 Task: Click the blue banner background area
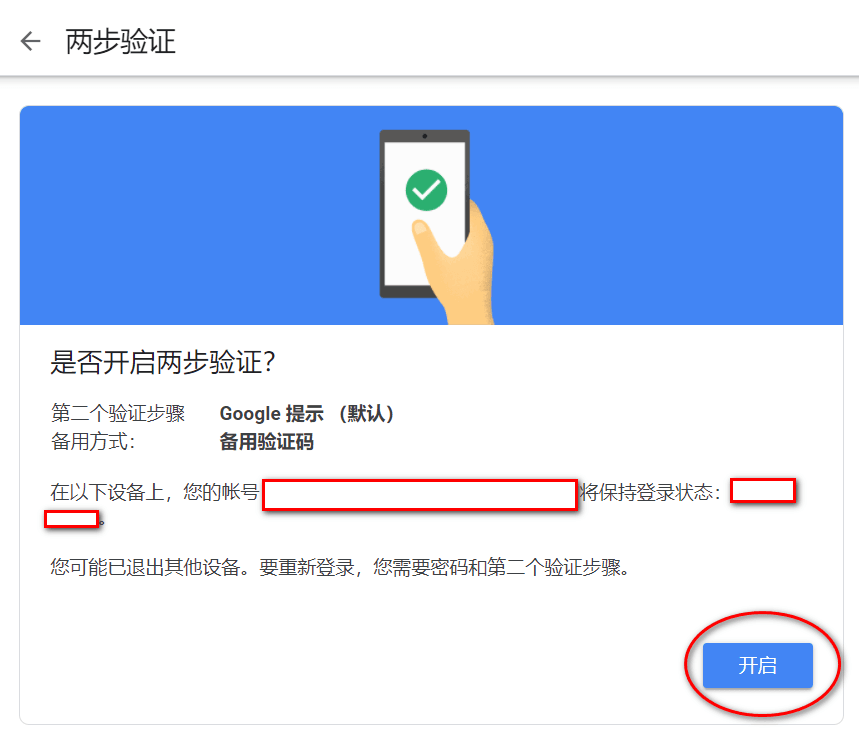(x=657, y=215)
